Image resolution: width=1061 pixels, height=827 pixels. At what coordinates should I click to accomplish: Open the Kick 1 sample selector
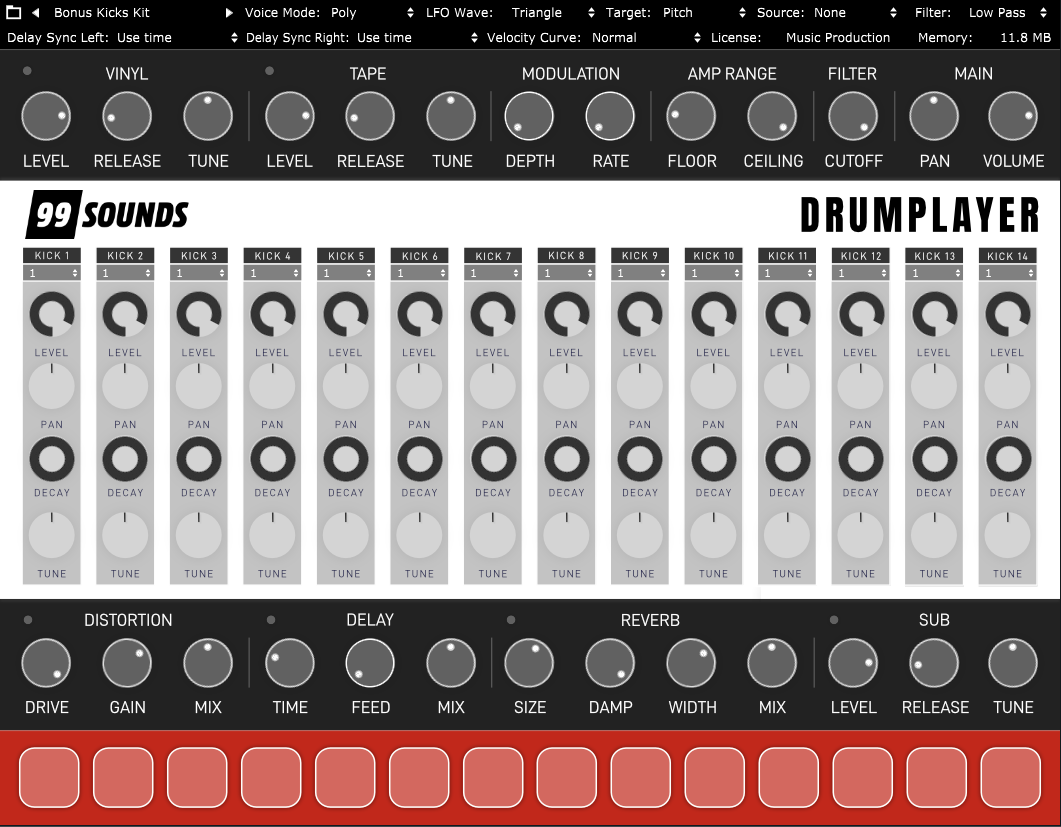(x=51, y=270)
